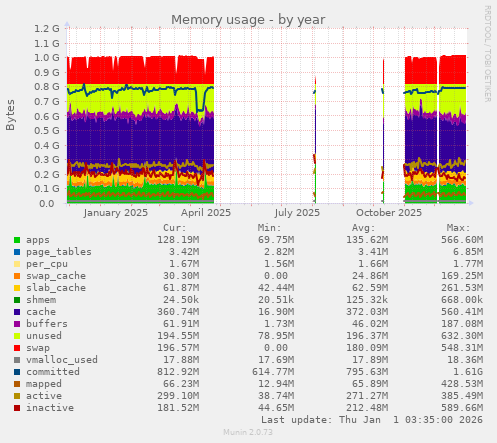Click the 'Avg:' column header
Screen dimensions: 497x443
pos(363,228)
